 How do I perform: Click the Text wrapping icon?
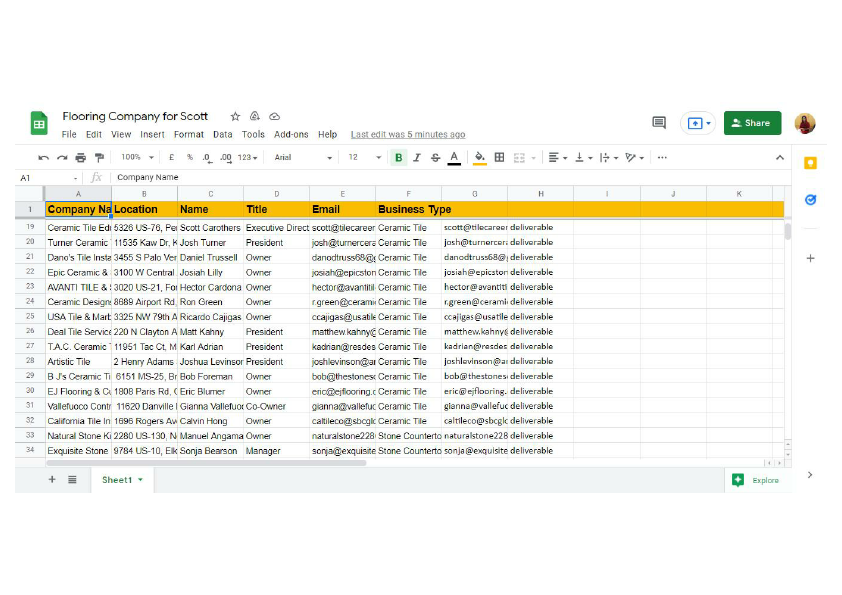click(x=606, y=157)
